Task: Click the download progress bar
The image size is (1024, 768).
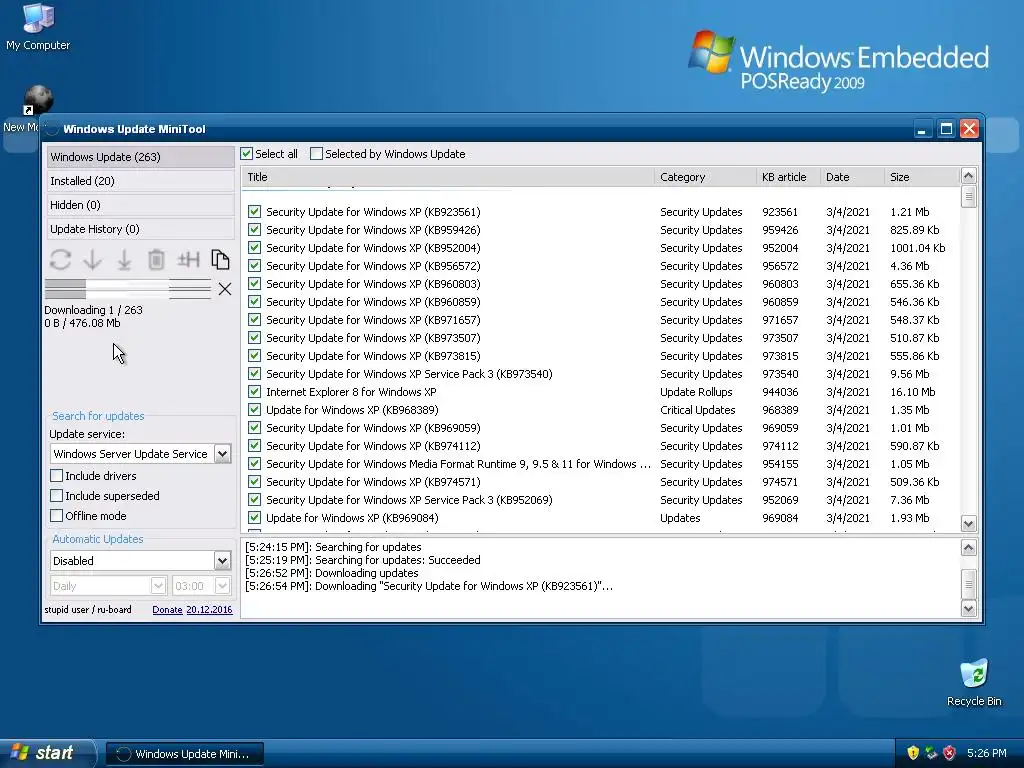Action: click(x=127, y=289)
